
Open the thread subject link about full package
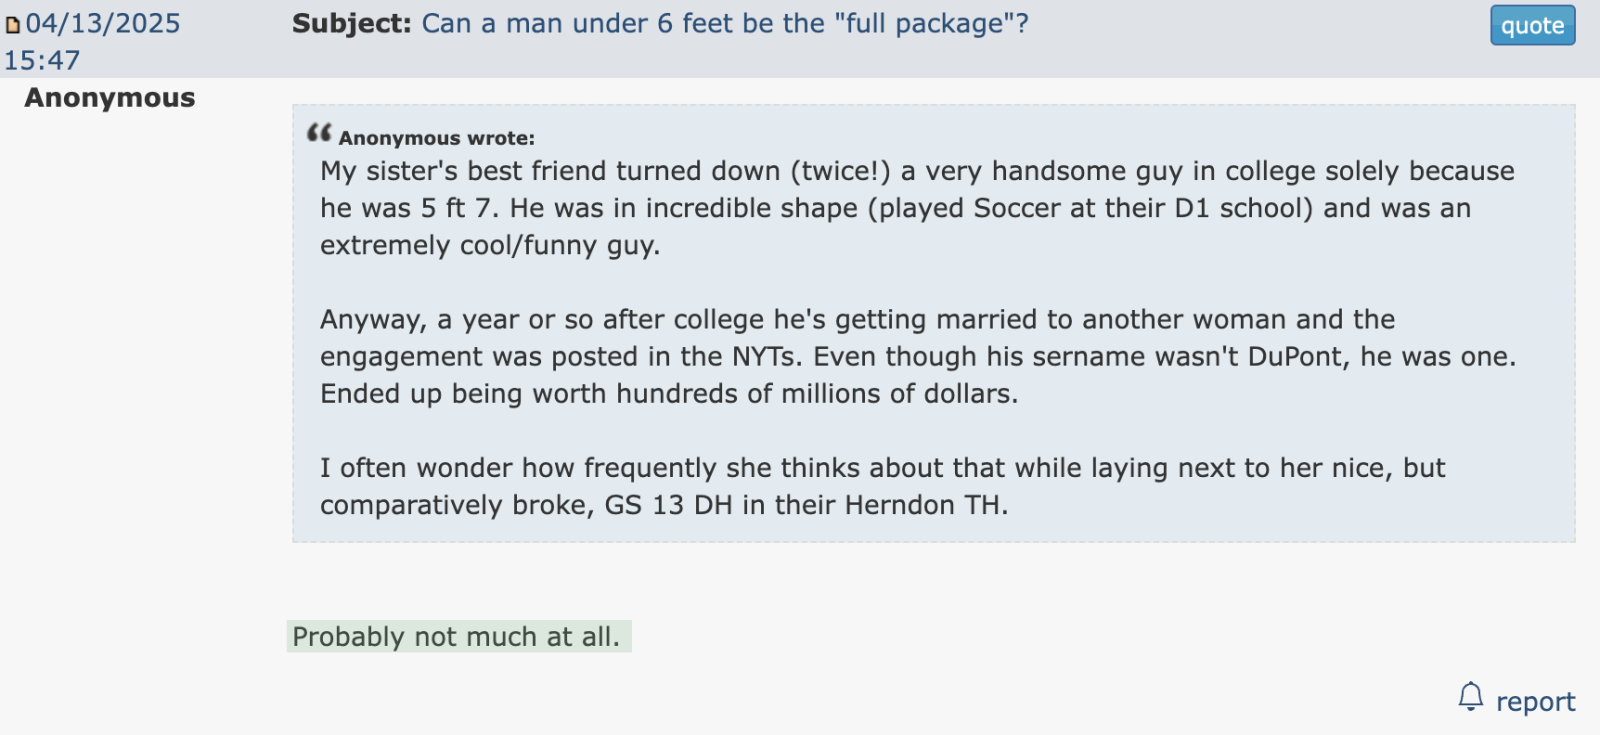click(725, 23)
